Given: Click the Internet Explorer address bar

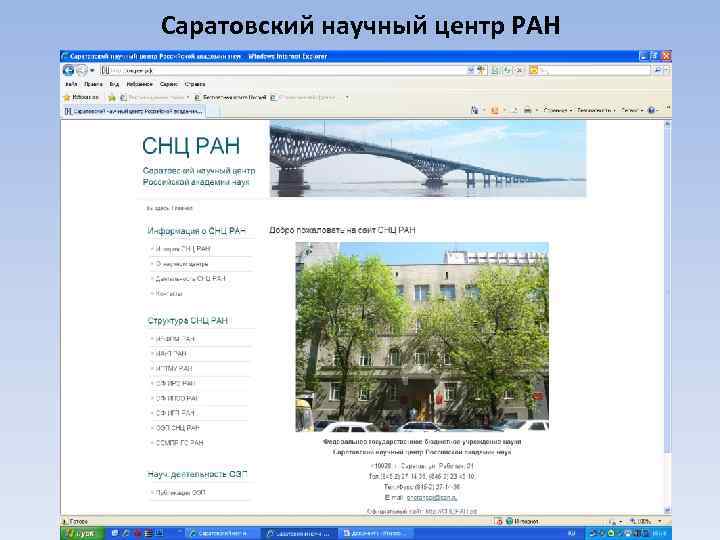Looking at the screenshot, I should click(287, 70).
